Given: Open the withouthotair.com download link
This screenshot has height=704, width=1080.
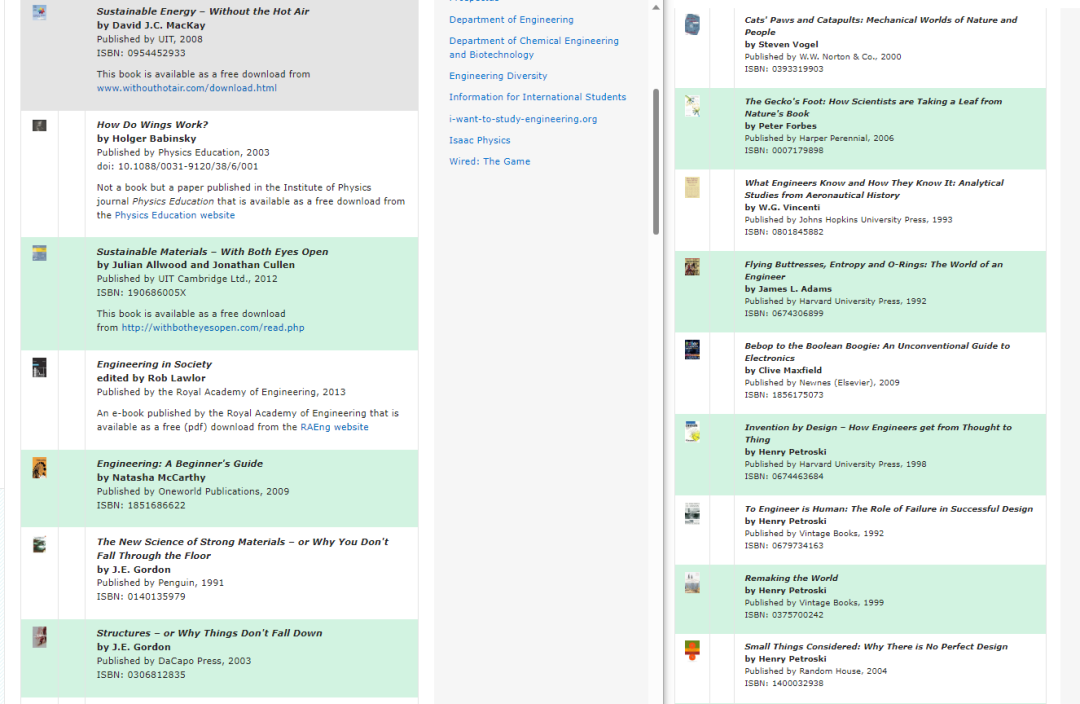Looking at the screenshot, I should [187, 88].
